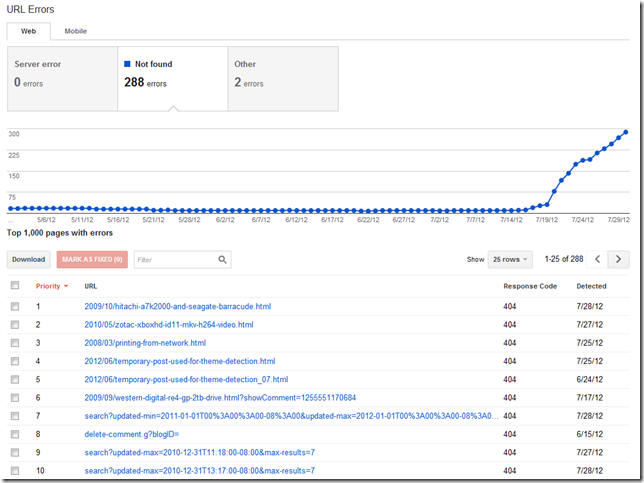Open printing-from-network.html link
Image resolution: width=644 pixels, height=483 pixels.
tap(145, 343)
